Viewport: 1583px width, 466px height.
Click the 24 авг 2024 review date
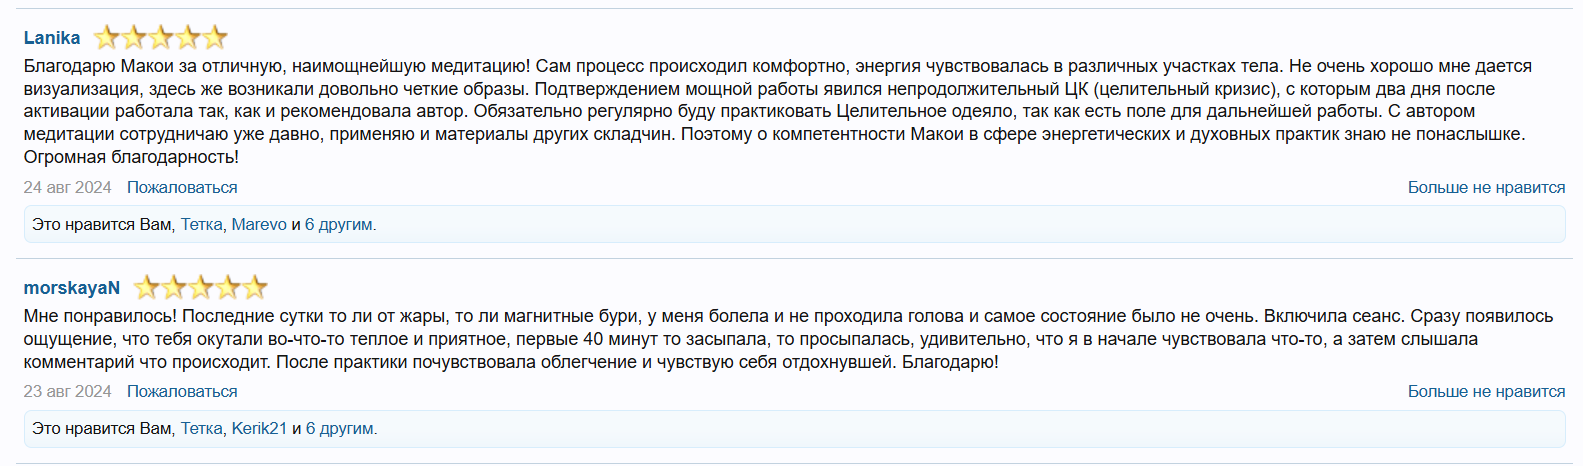[x=68, y=188]
